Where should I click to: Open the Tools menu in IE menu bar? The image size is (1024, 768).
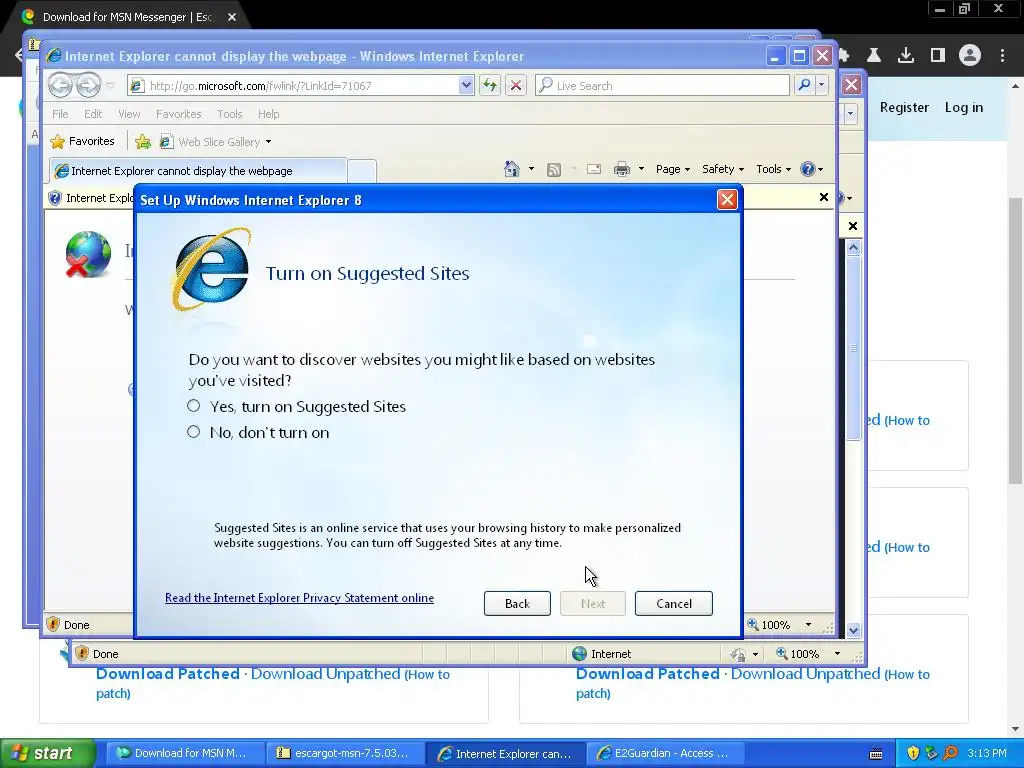(229, 114)
